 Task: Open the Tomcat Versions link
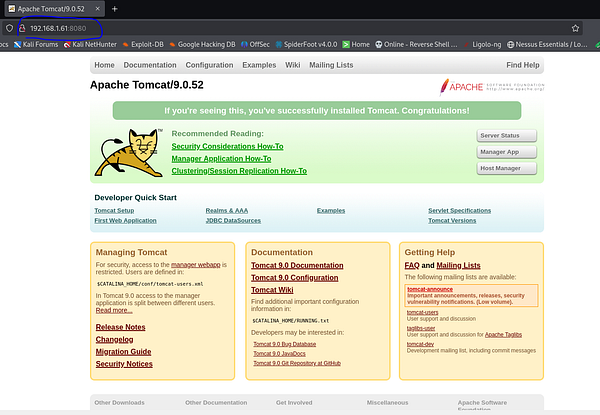[452, 220]
